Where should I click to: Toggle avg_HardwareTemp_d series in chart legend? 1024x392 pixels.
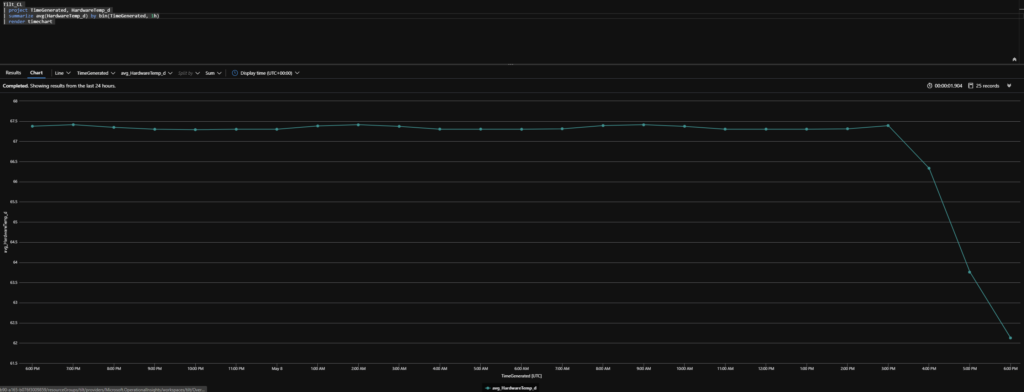(511, 388)
